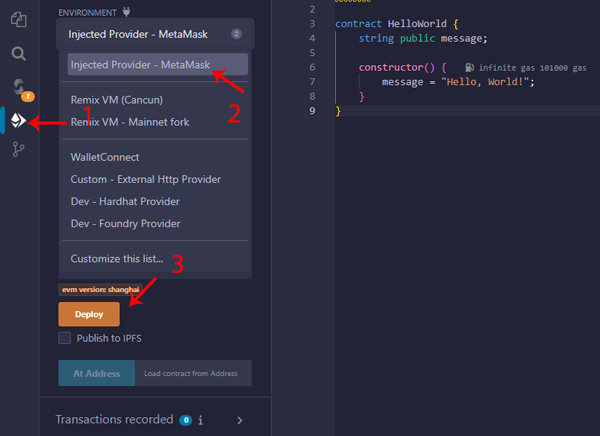Open Deploy & run transactions icon

coord(18,121)
